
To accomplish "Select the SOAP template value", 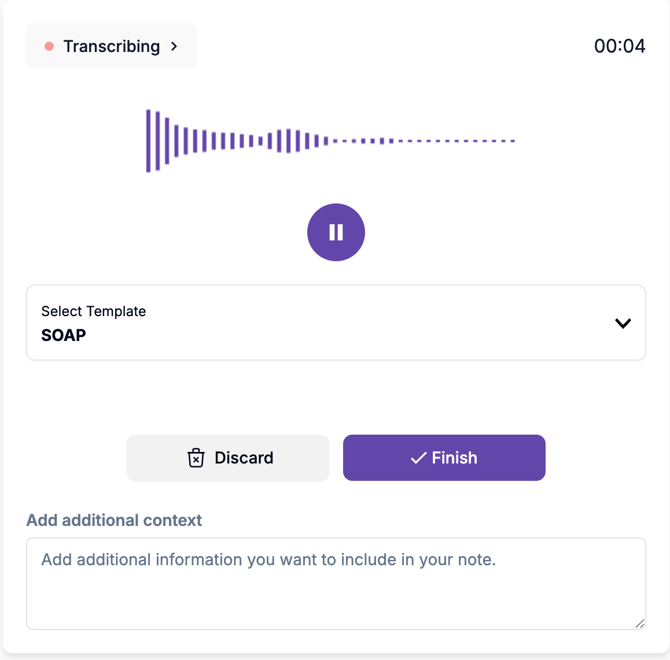I will 64,336.
